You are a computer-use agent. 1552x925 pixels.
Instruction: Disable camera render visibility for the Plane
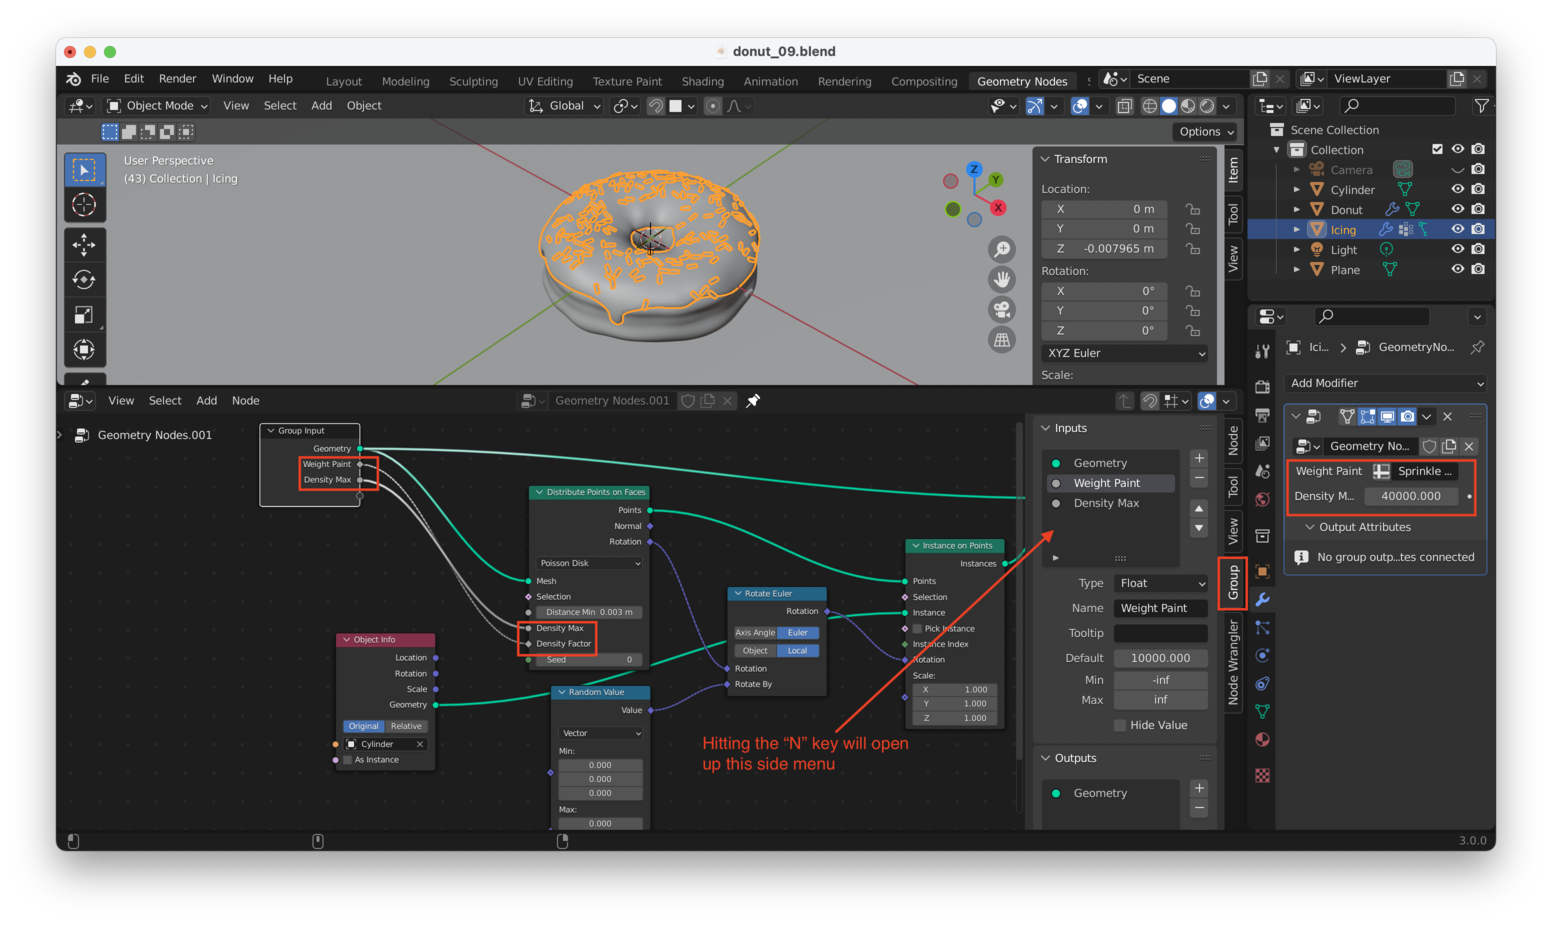point(1479,269)
